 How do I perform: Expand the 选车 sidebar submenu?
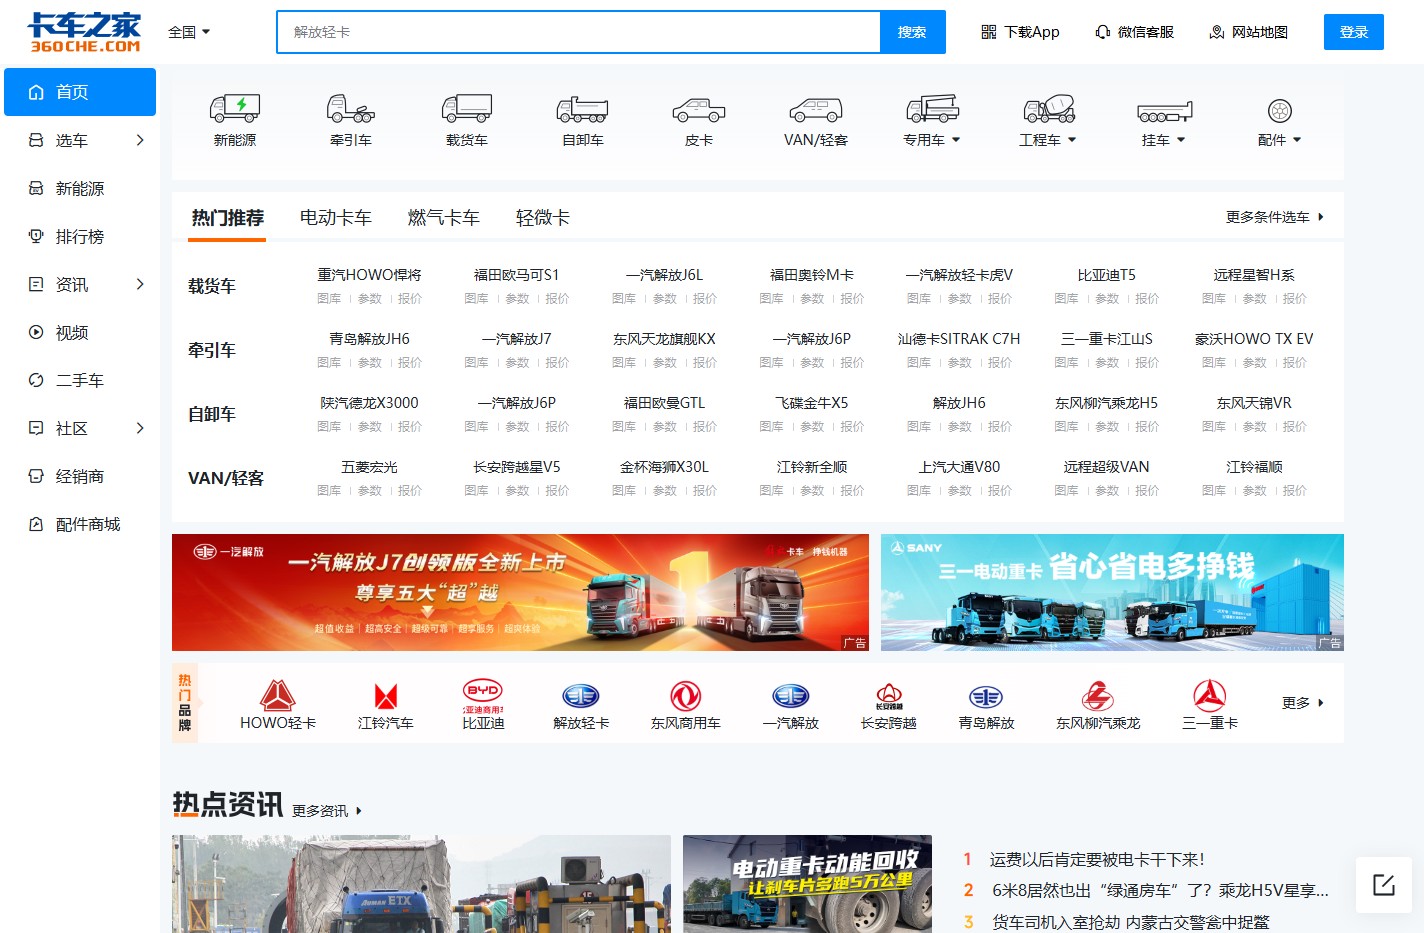tap(140, 140)
